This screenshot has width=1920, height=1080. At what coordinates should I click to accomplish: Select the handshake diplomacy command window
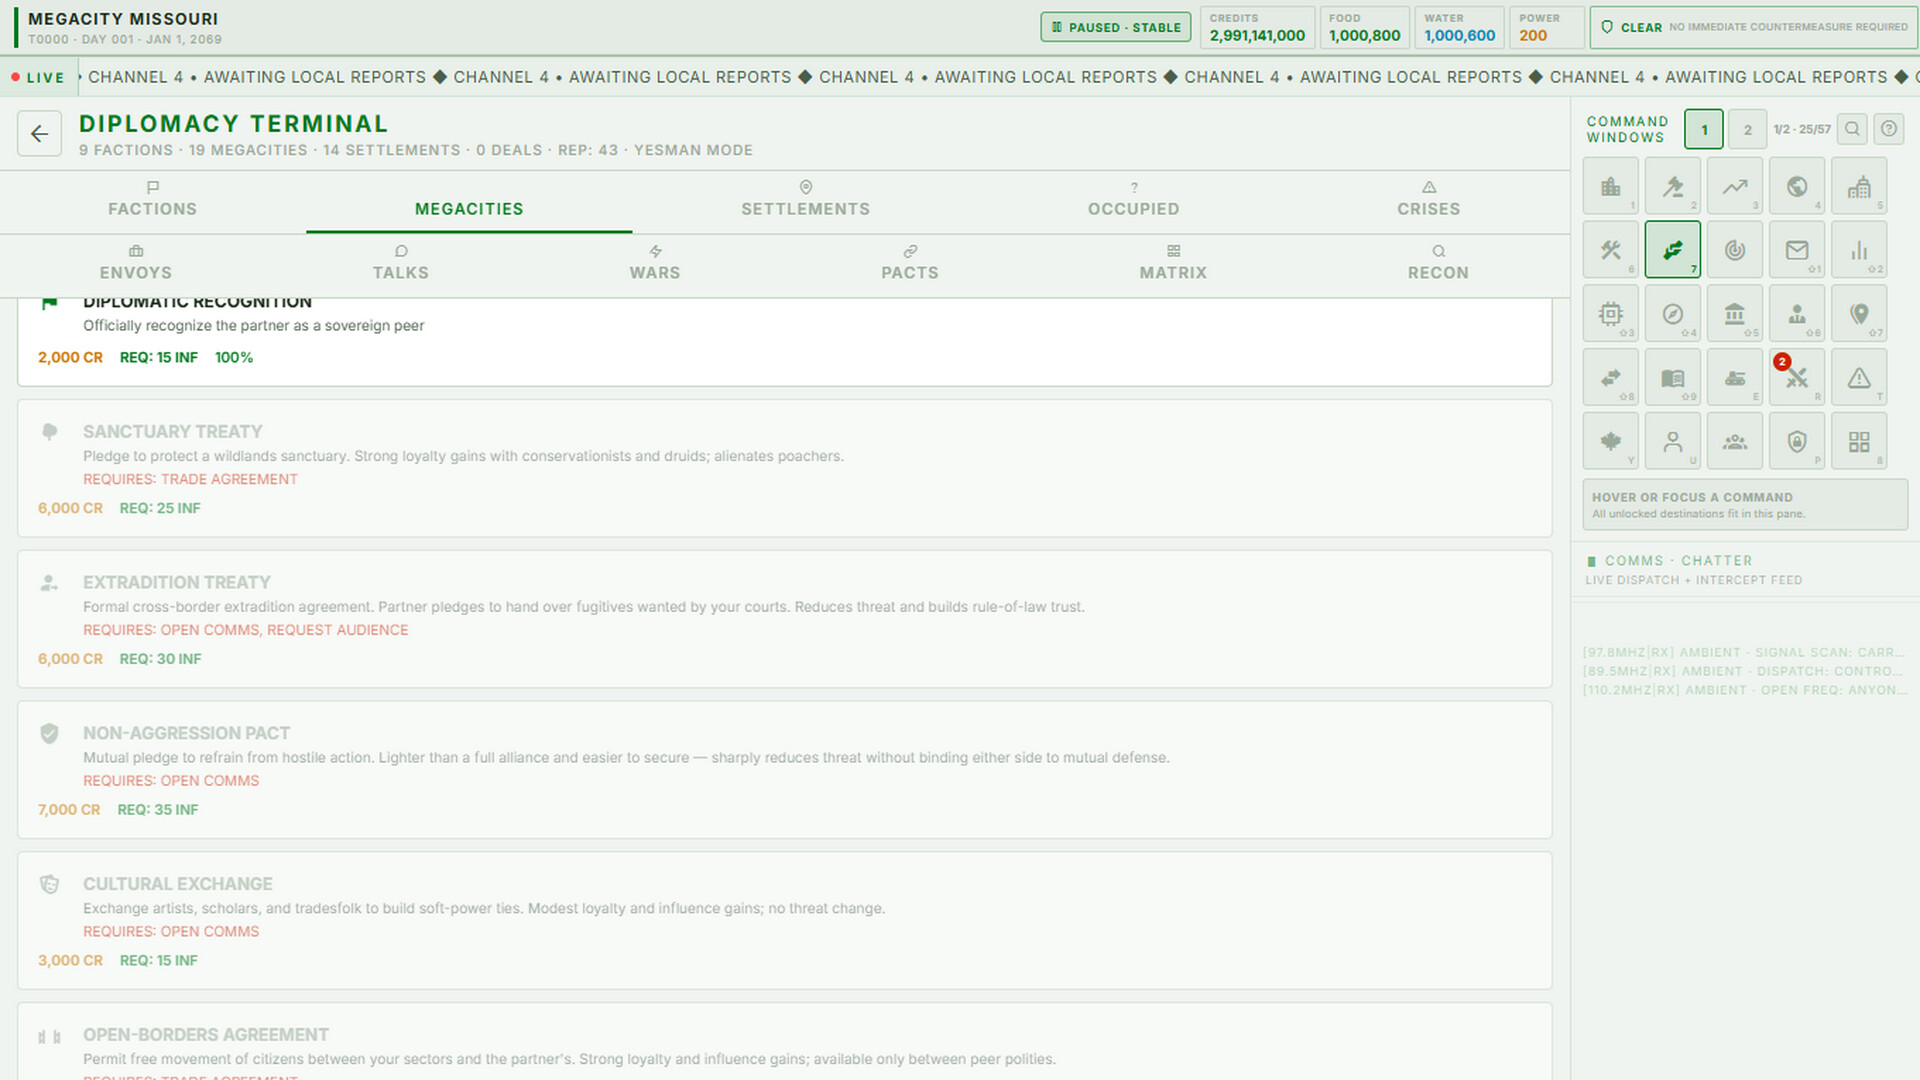click(1672, 250)
